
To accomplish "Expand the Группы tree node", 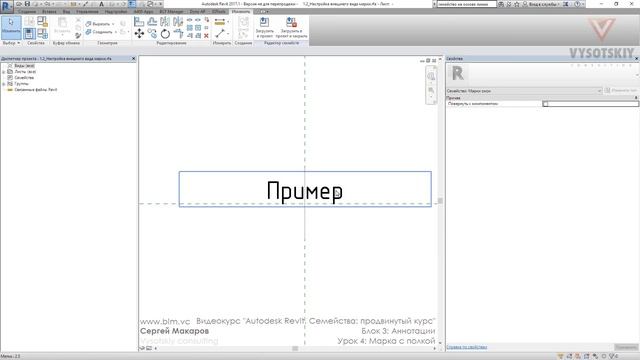I will tap(4, 84).
